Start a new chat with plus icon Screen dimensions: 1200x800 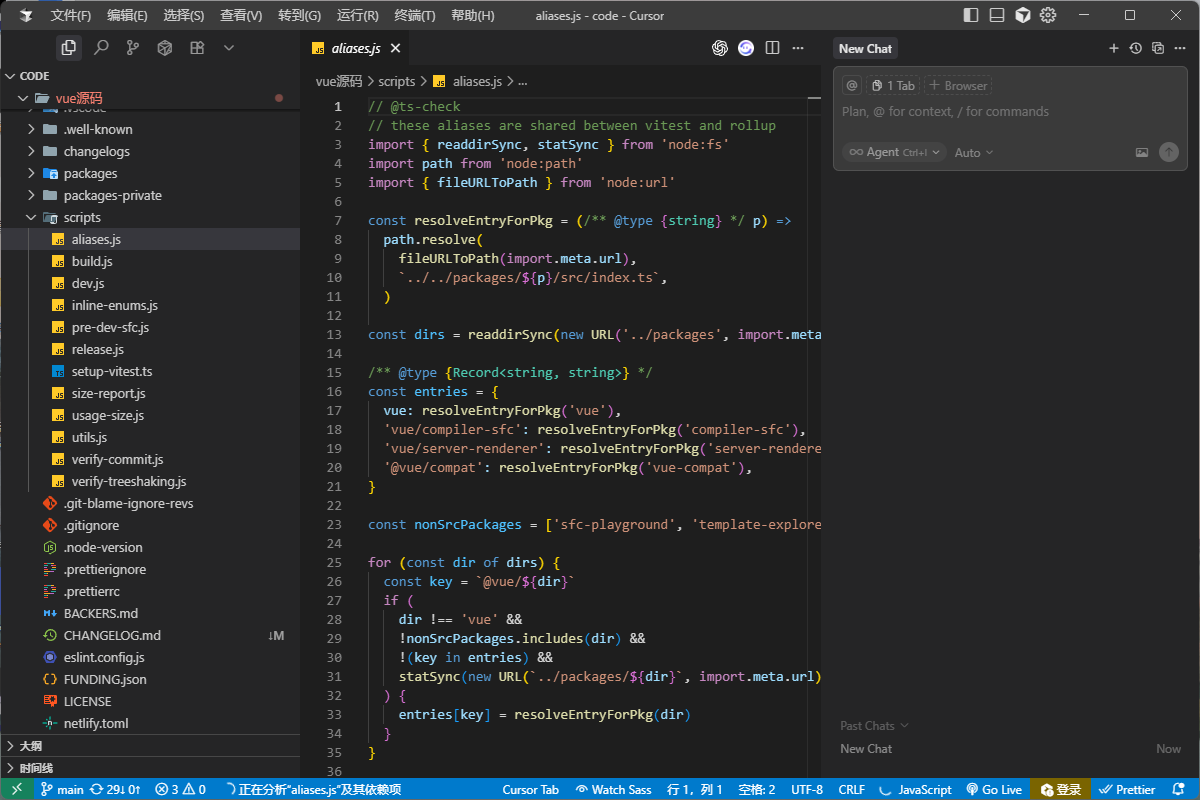coord(1114,48)
